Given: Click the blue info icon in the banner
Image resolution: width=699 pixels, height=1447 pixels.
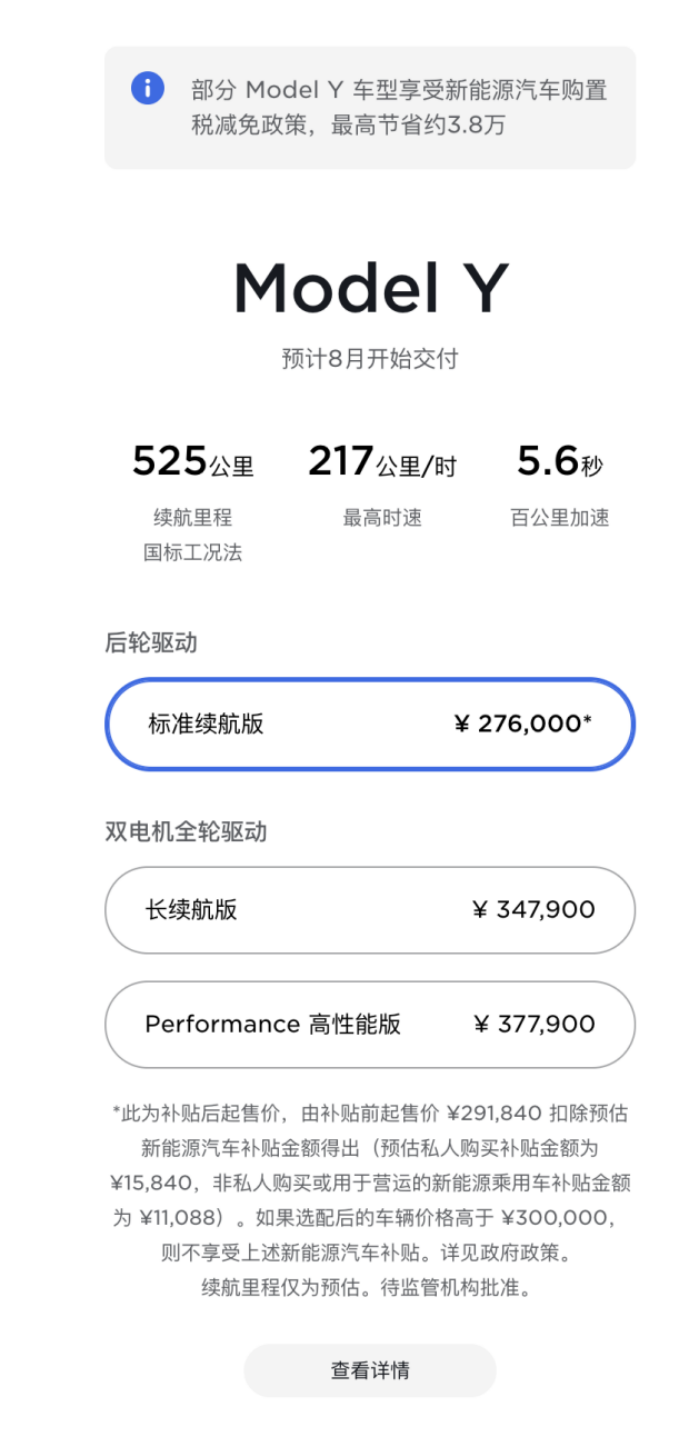Looking at the screenshot, I should (x=148, y=89).
